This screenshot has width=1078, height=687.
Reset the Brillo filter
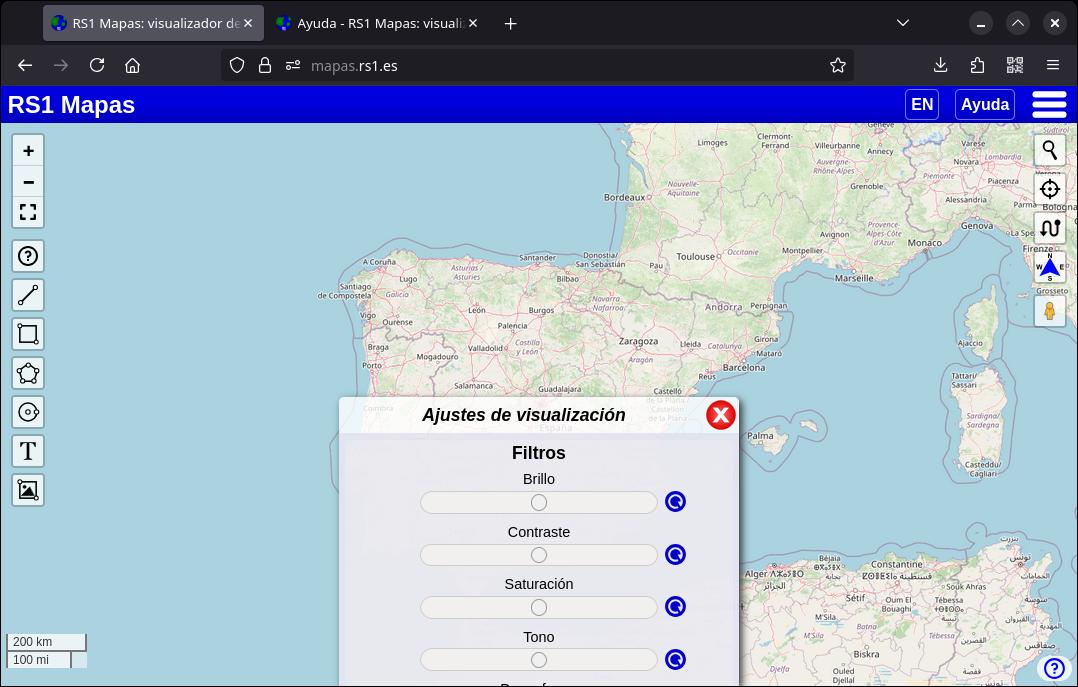coord(675,502)
